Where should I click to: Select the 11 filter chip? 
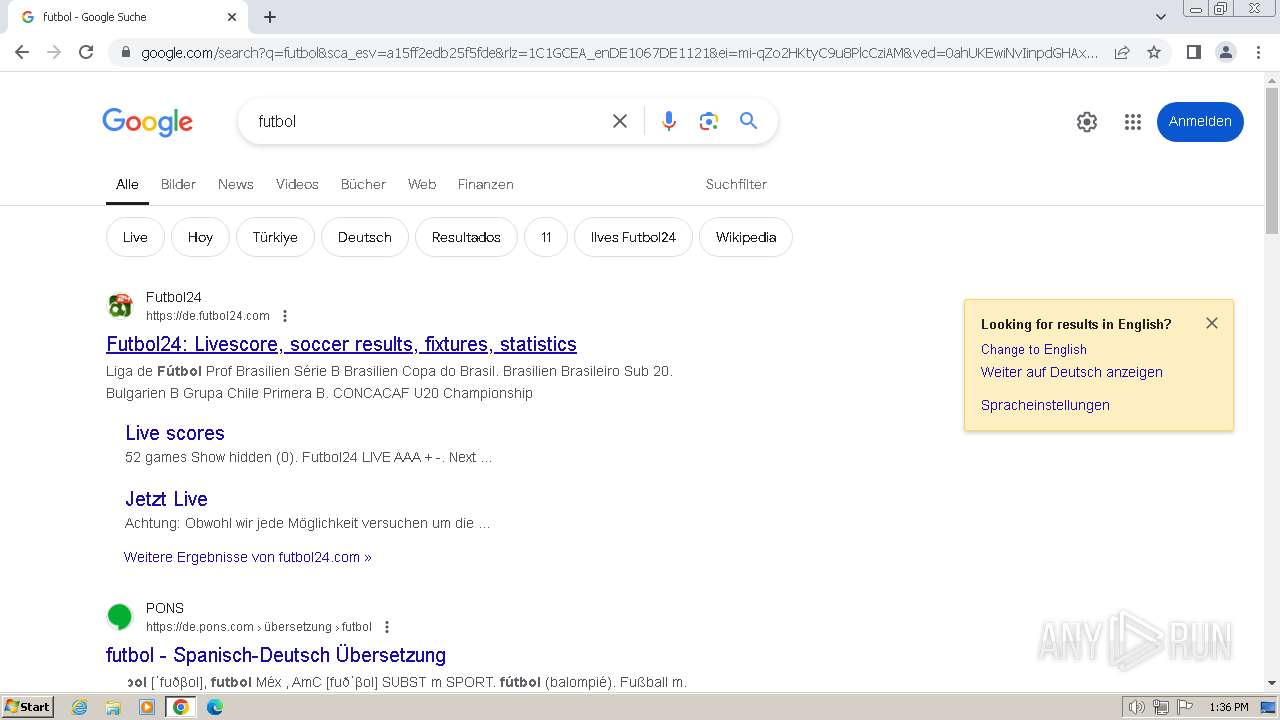pos(546,237)
